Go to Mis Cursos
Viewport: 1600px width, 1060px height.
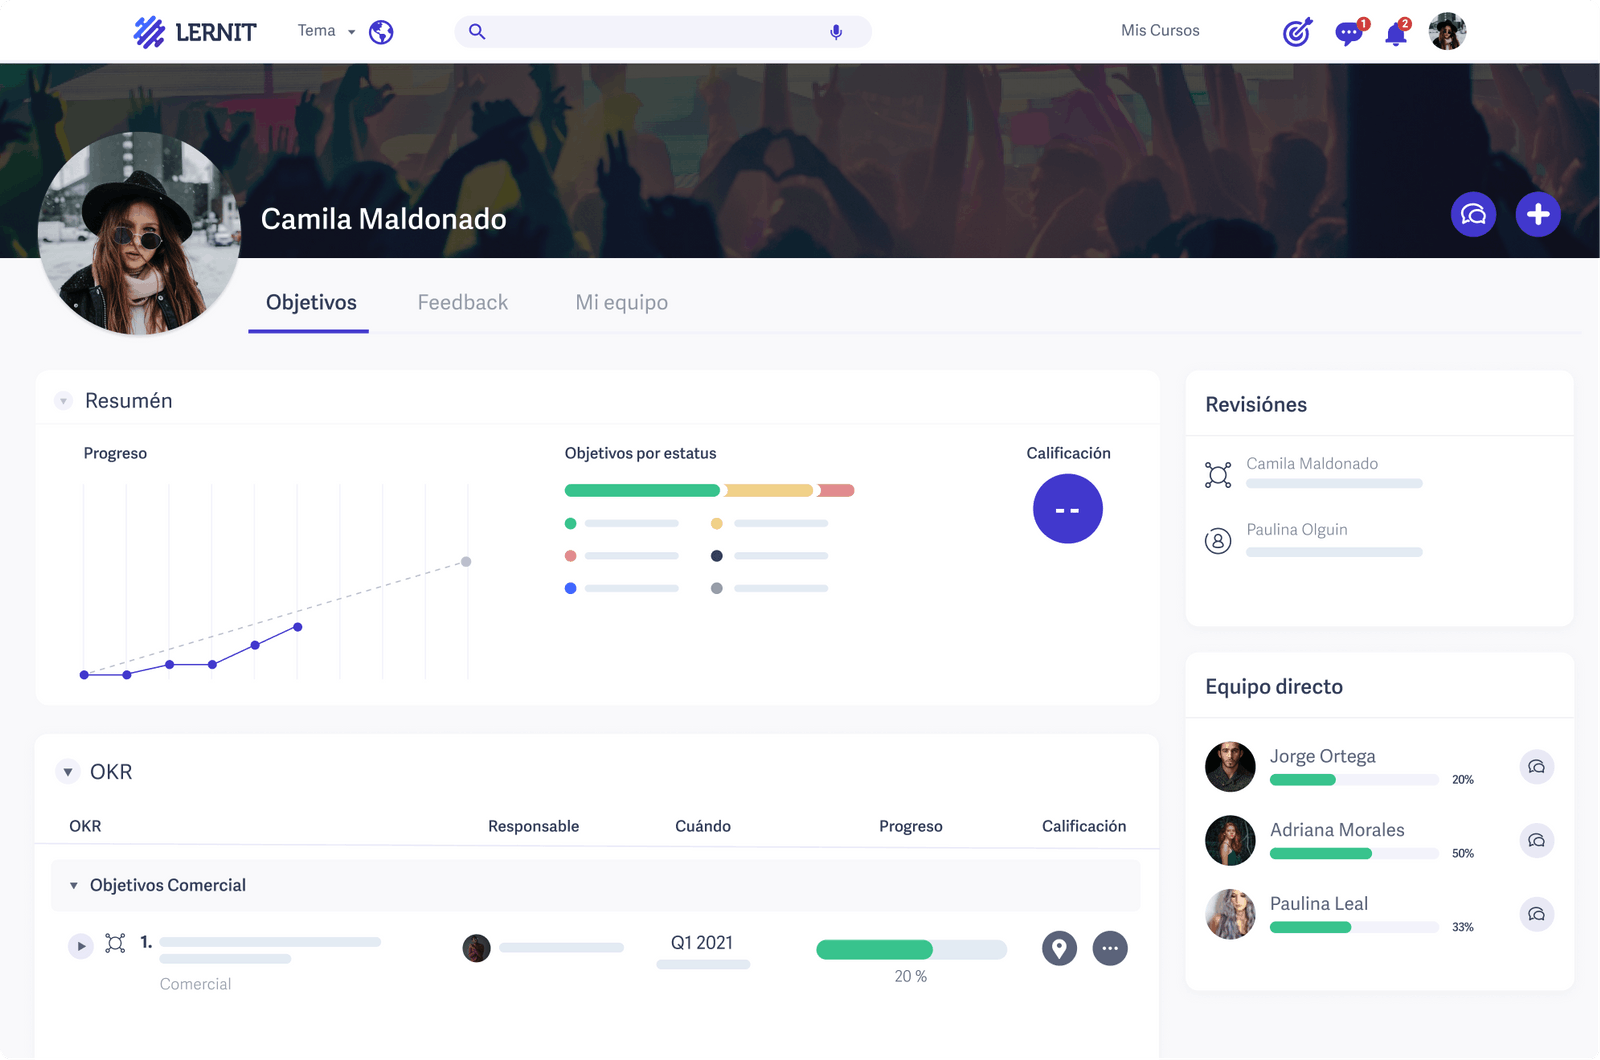(x=1159, y=30)
